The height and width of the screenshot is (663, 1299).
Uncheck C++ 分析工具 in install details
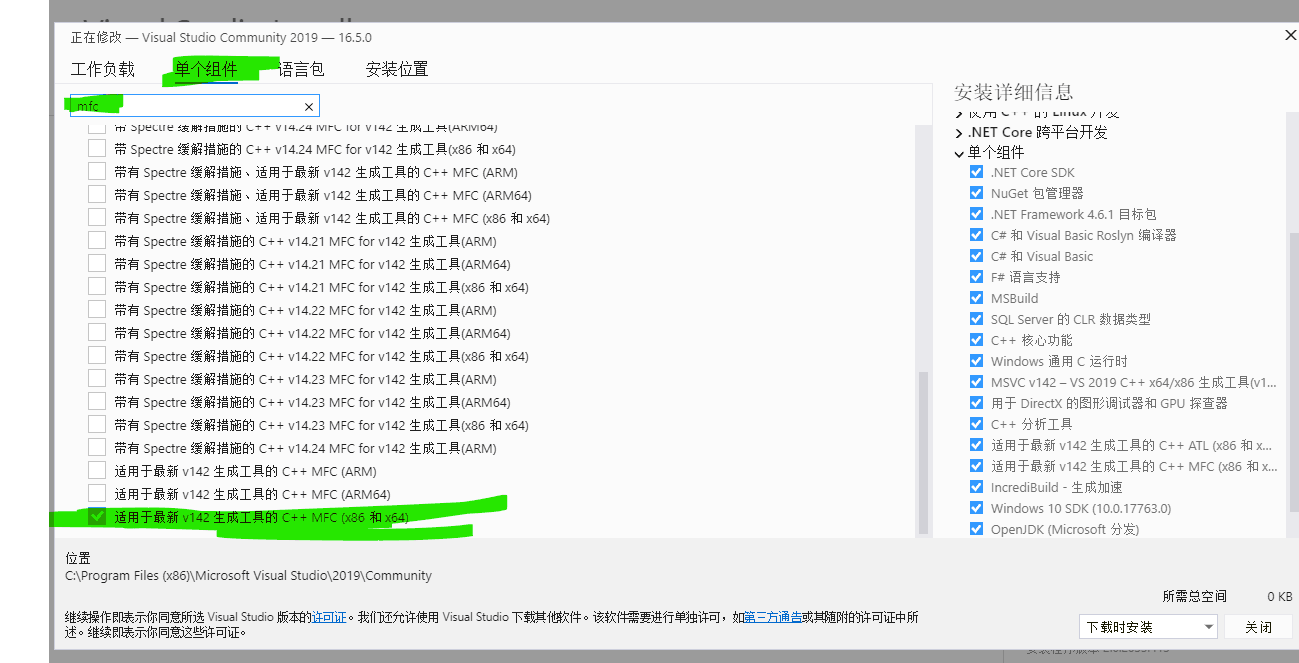coord(976,424)
